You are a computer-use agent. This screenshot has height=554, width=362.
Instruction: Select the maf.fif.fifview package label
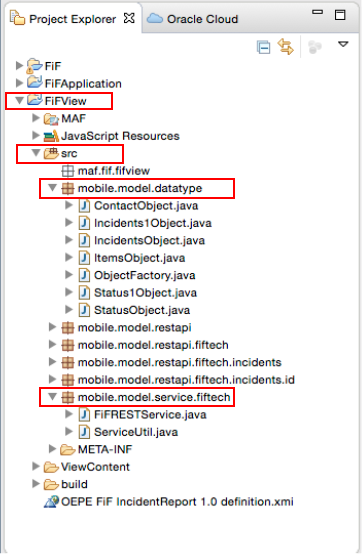point(114,171)
